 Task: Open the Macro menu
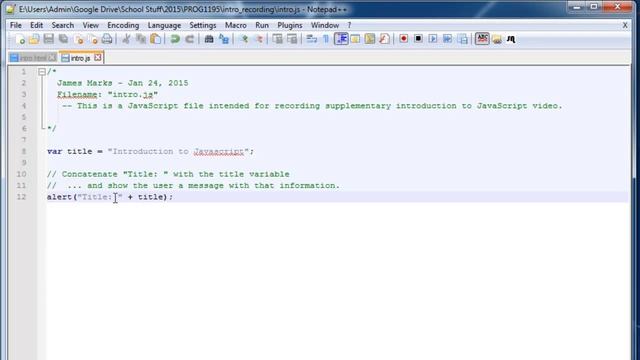pyautogui.click(x=236, y=25)
